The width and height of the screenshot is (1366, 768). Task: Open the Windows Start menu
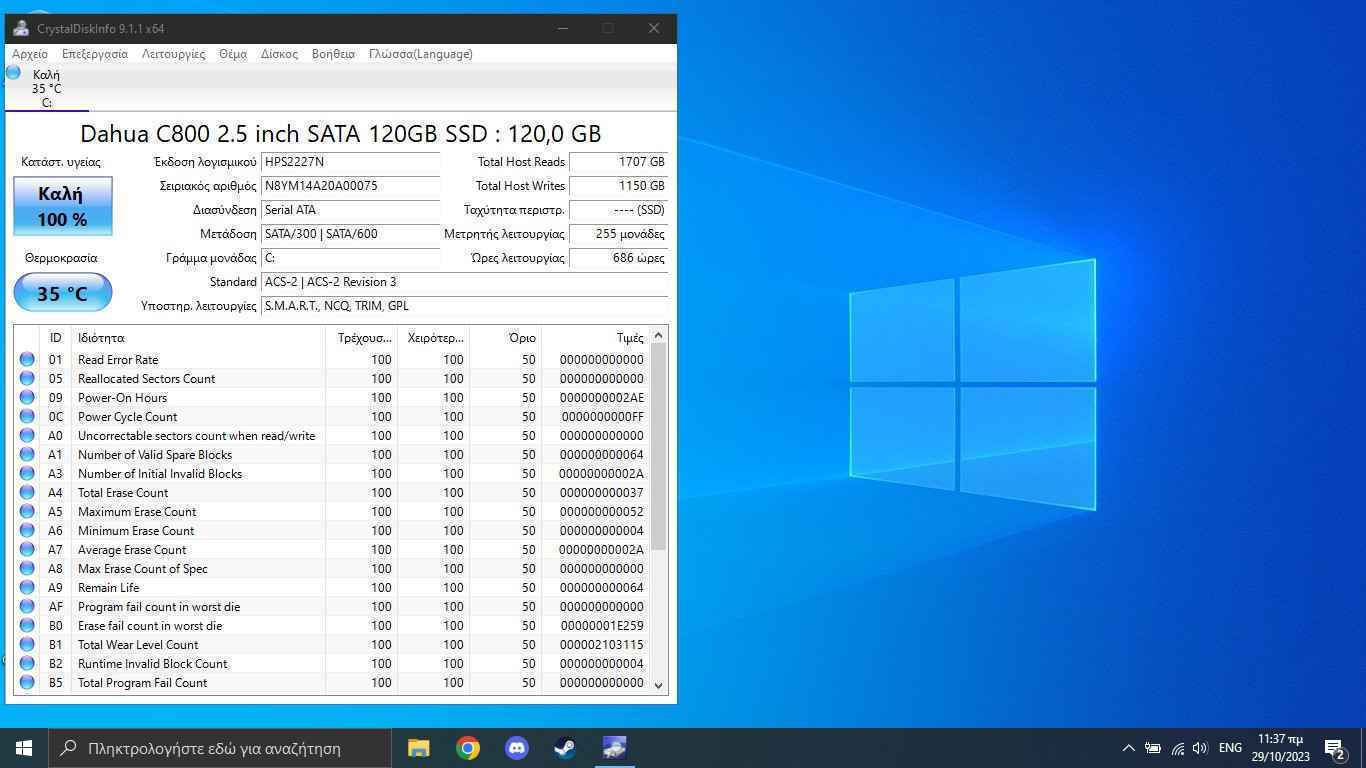24,748
